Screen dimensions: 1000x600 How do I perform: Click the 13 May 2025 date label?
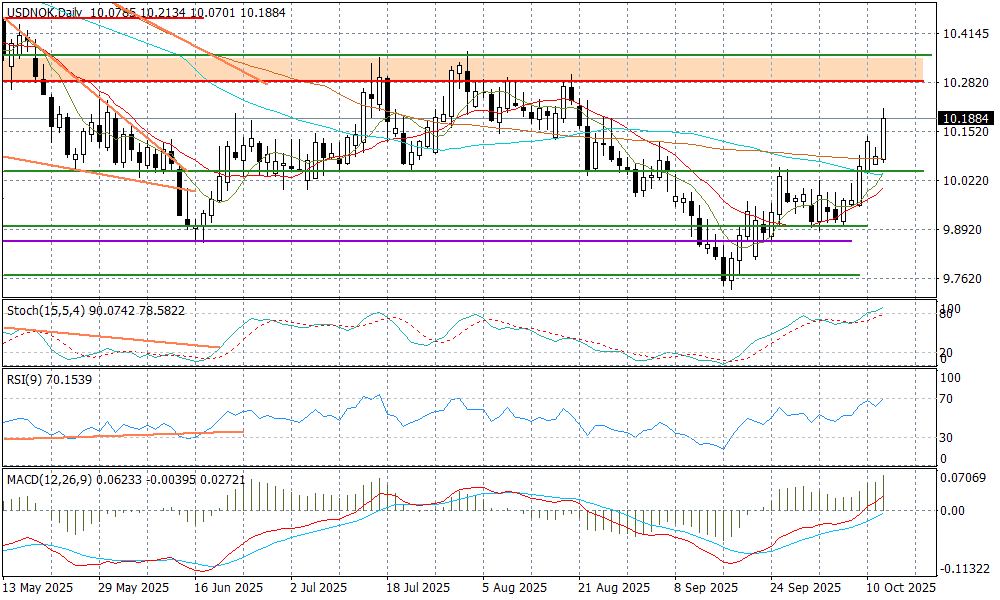coord(38,588)
